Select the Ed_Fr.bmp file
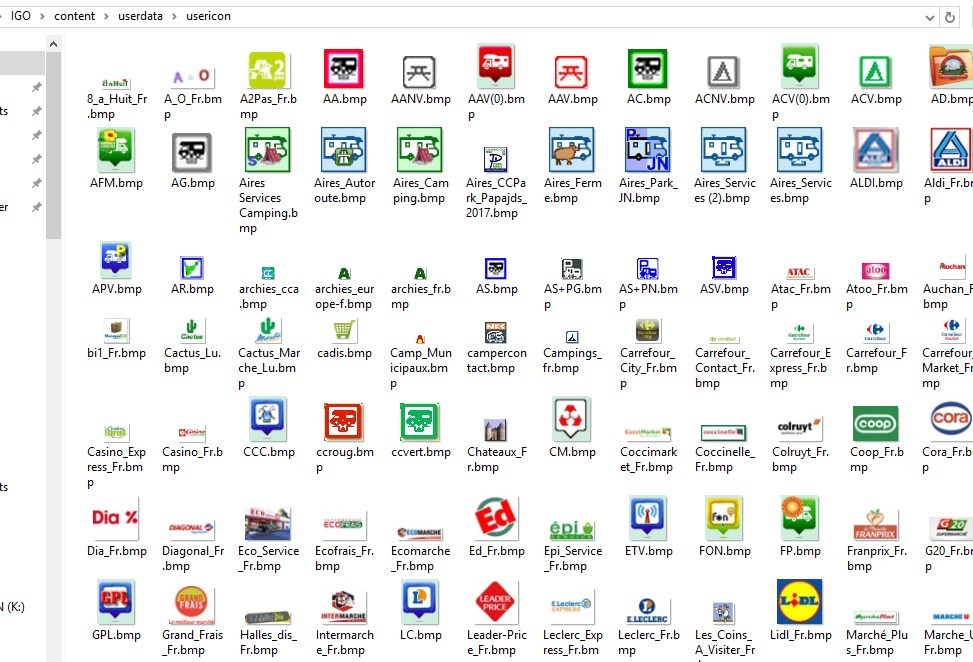973x662 pixels. (x=496, y=518)
